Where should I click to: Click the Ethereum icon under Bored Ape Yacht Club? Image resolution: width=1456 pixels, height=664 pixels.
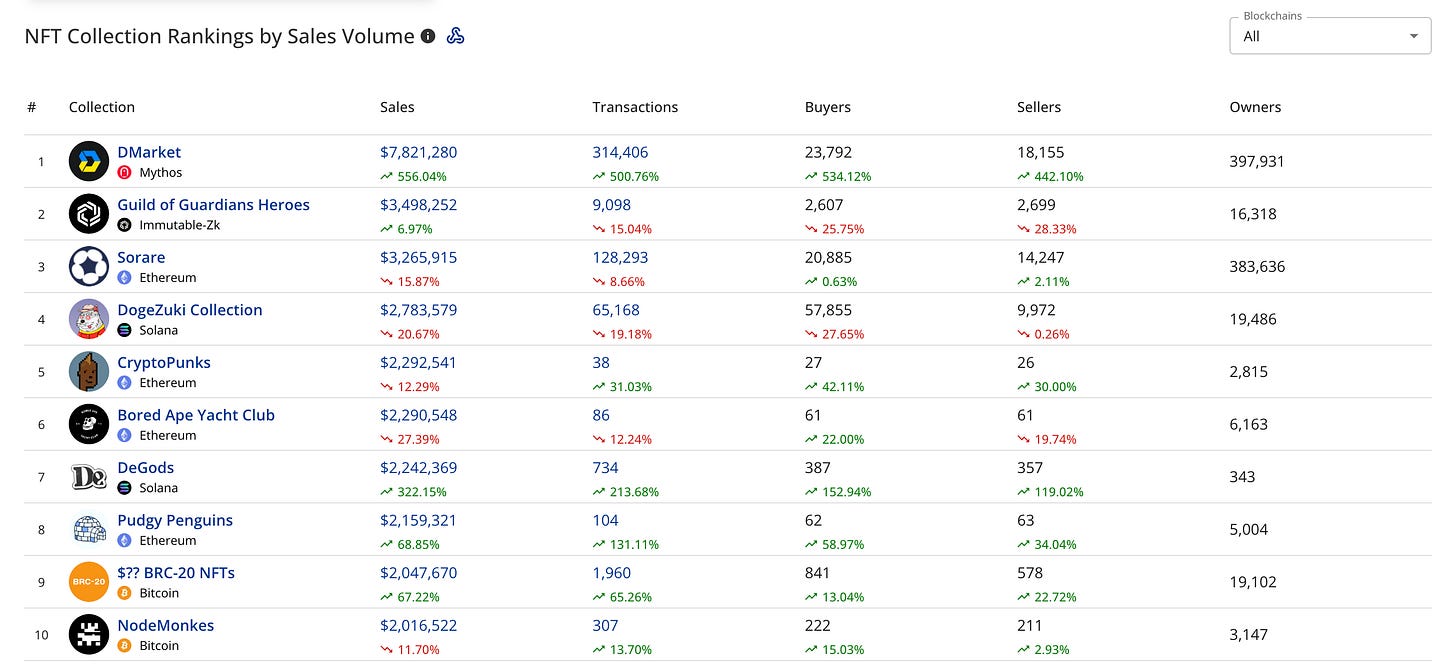pyautogui.click(x=125, y=435)
